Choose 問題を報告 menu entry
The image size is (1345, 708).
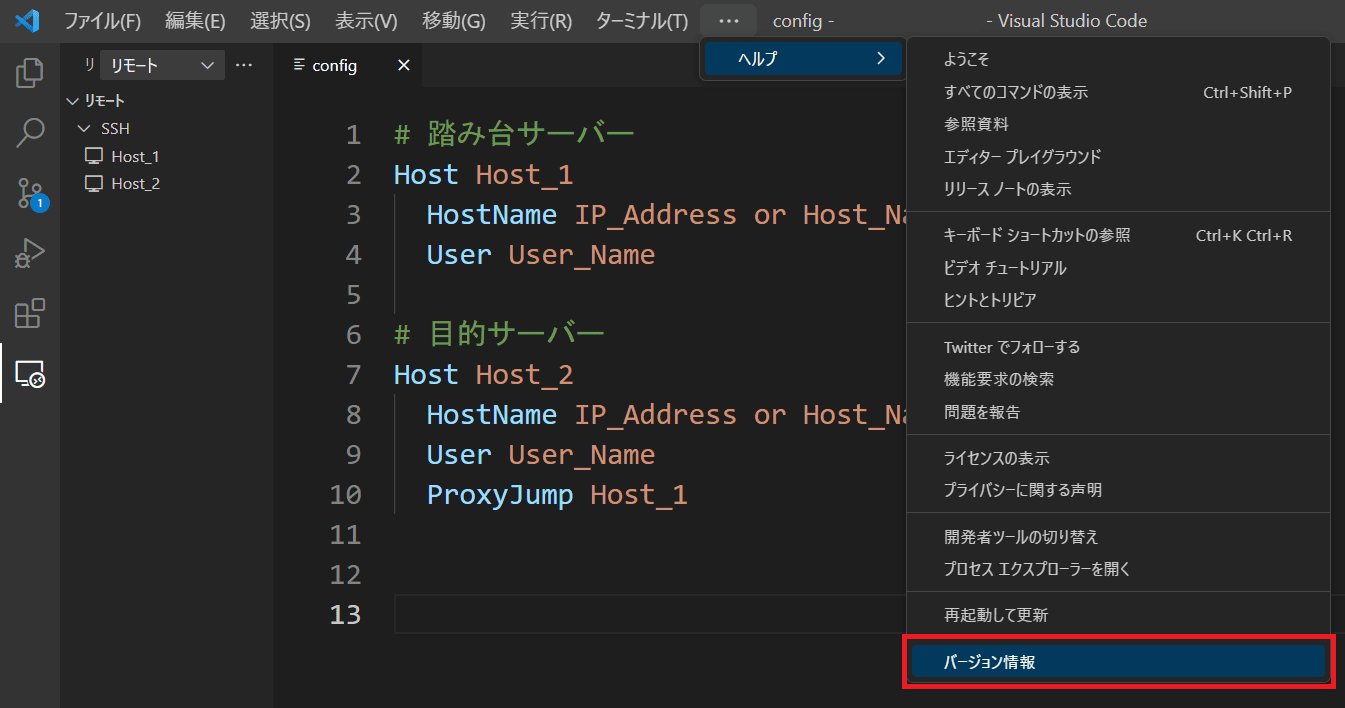[1118, 411]
